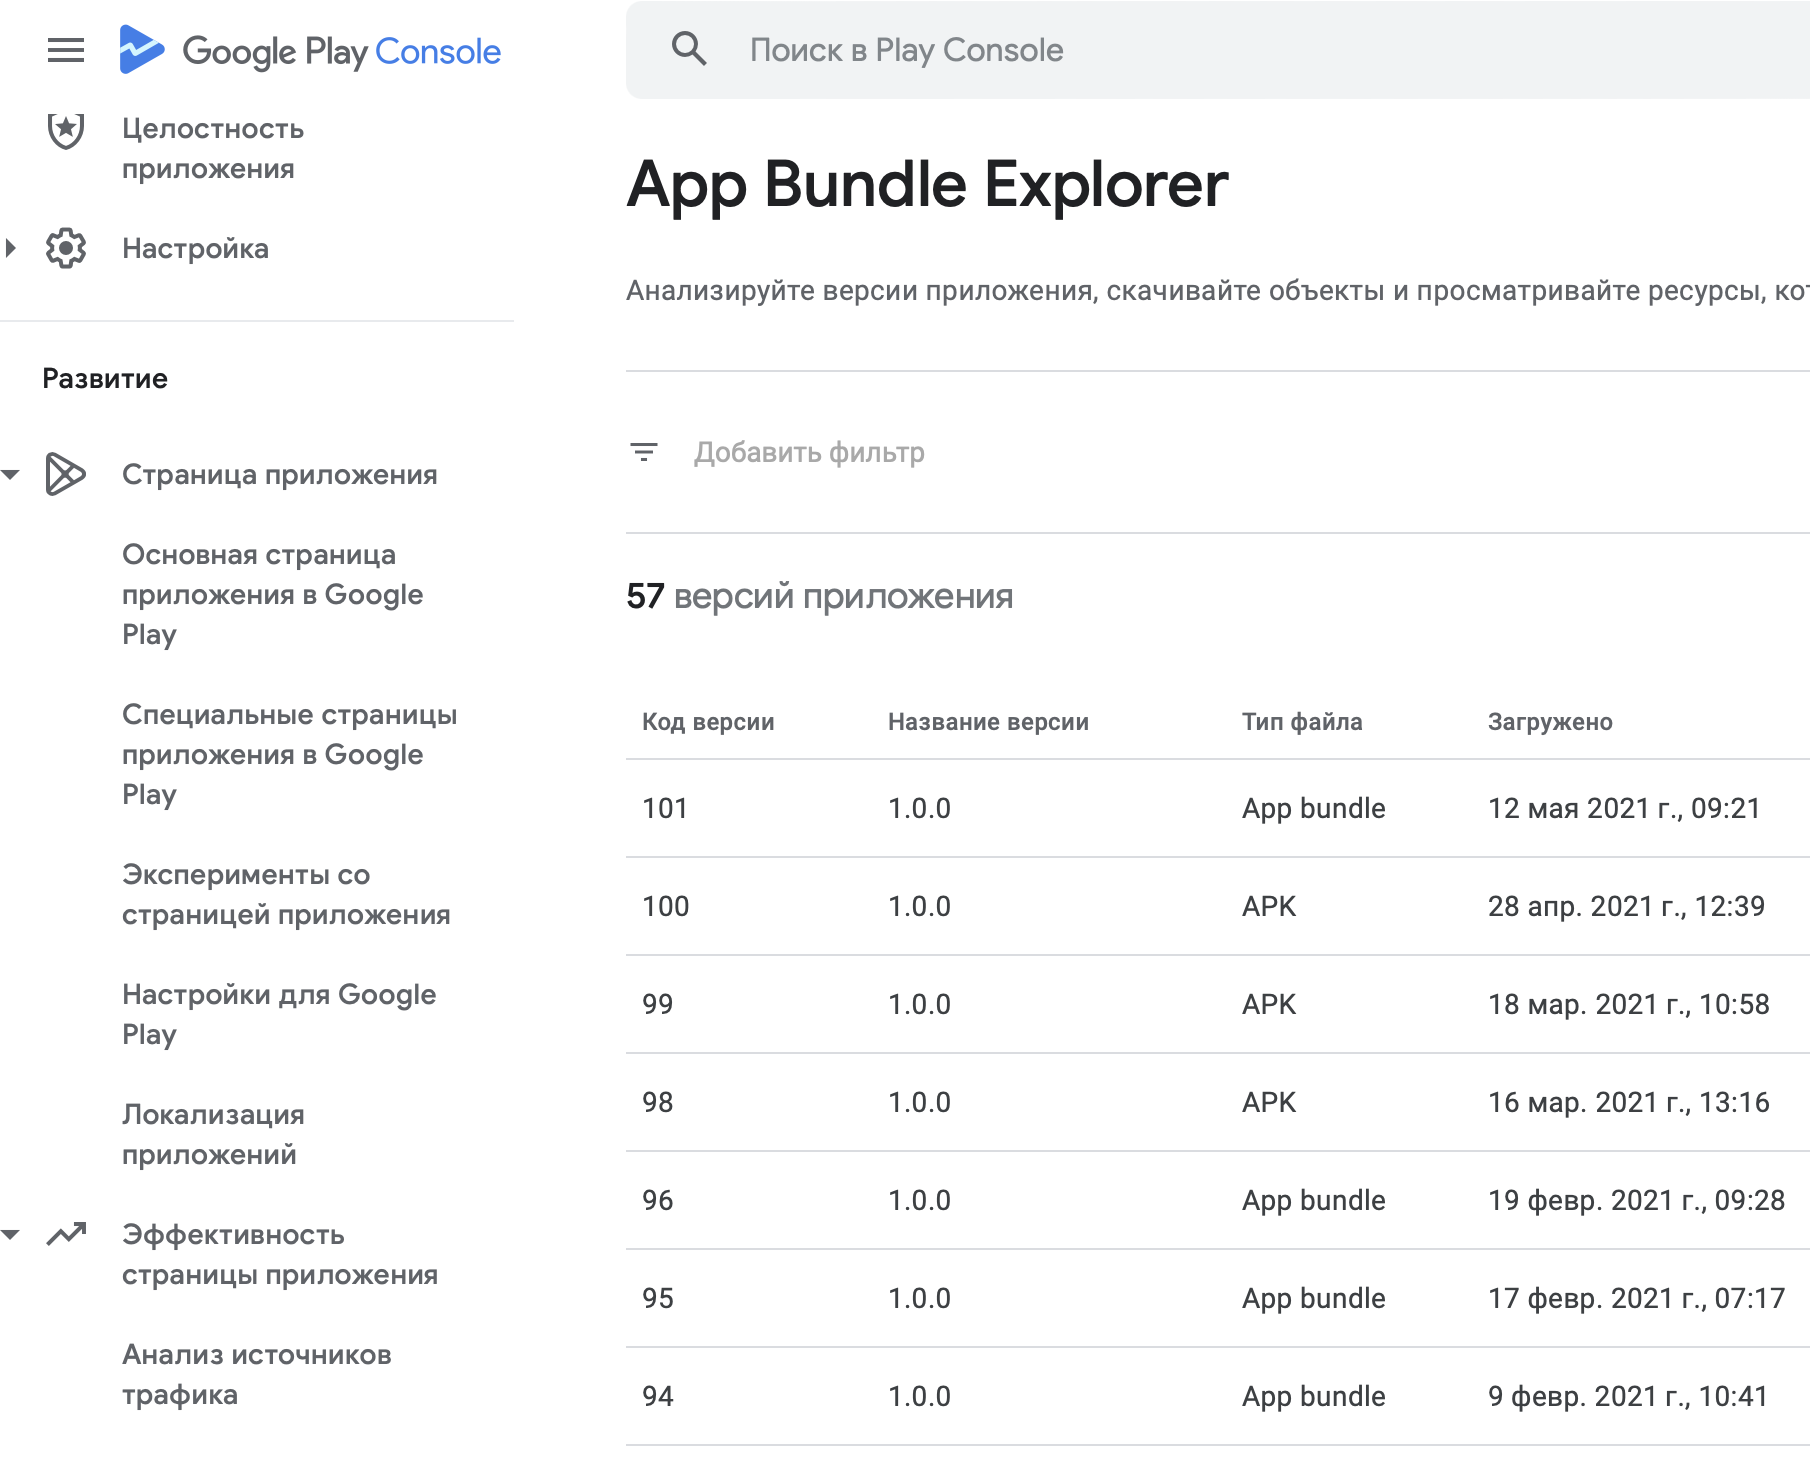Click the App Bundle Explorer heading
This screenshot has width=1810, height=1460.
tap(927, 185)
